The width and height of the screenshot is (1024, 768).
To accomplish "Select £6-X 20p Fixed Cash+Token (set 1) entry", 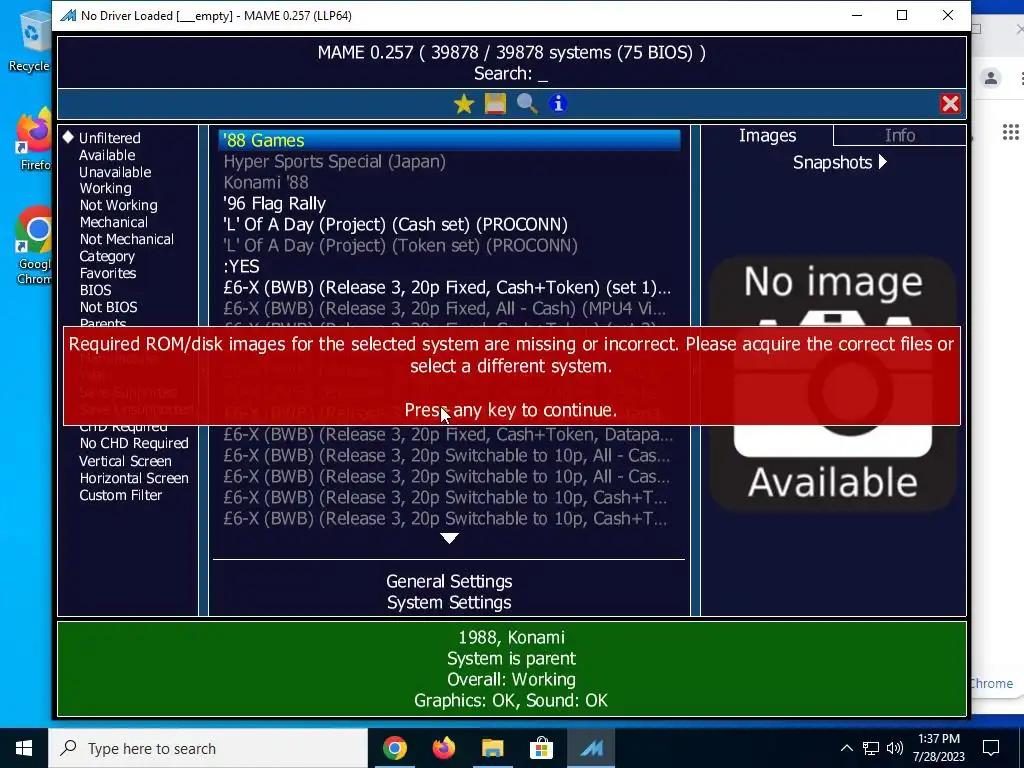I will click(x=449, y=287).
